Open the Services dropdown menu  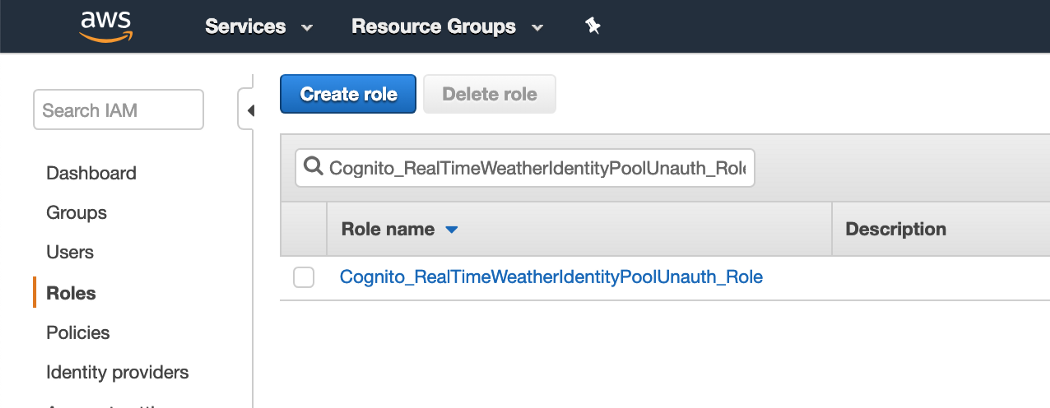[258, 27]
